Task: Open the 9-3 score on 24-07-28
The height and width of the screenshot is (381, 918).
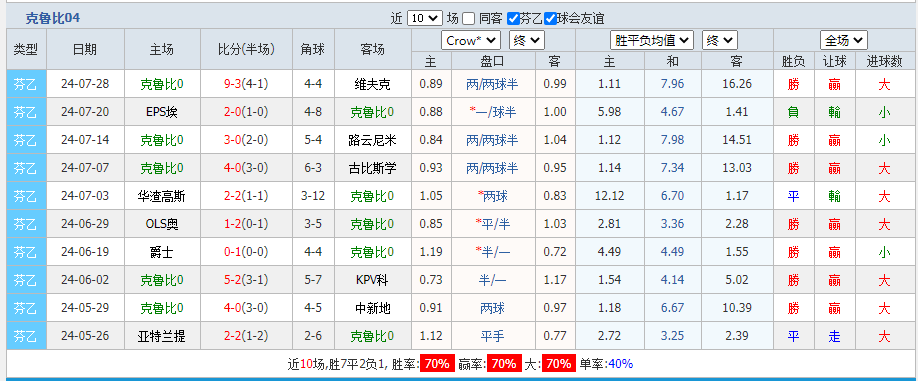Action: (x=233, y=84)
